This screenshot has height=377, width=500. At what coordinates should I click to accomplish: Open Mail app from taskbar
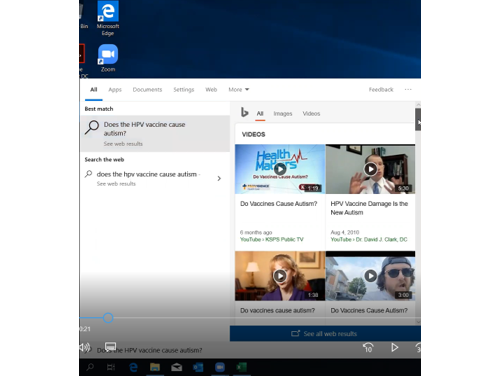click(176, 367)
